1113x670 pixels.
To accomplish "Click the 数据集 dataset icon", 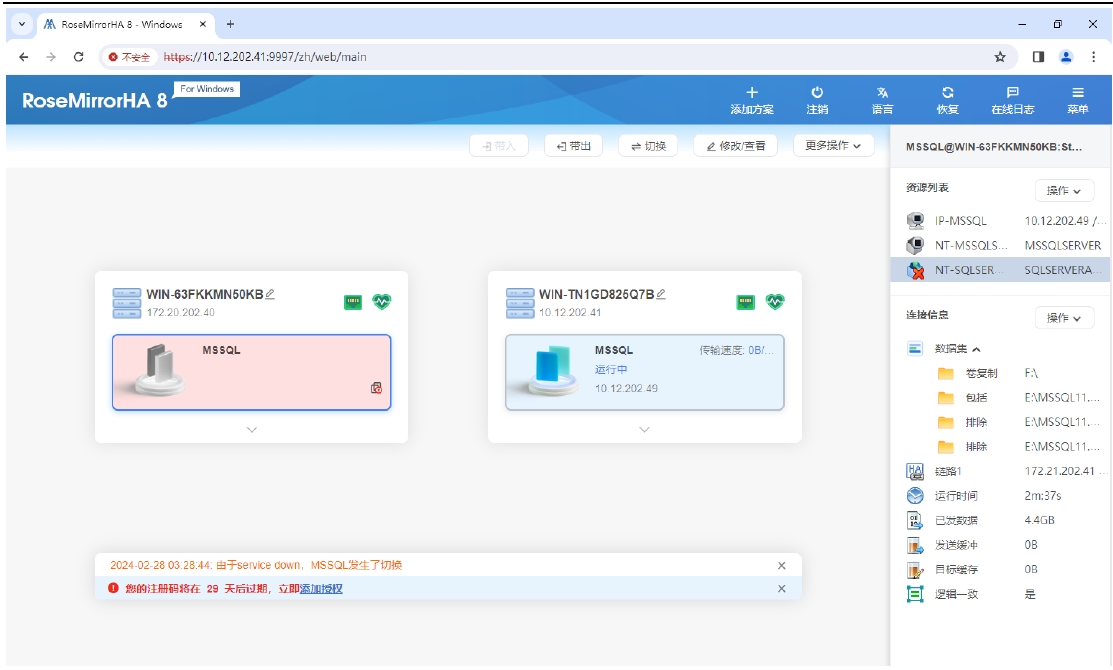I will coord(915,348).
